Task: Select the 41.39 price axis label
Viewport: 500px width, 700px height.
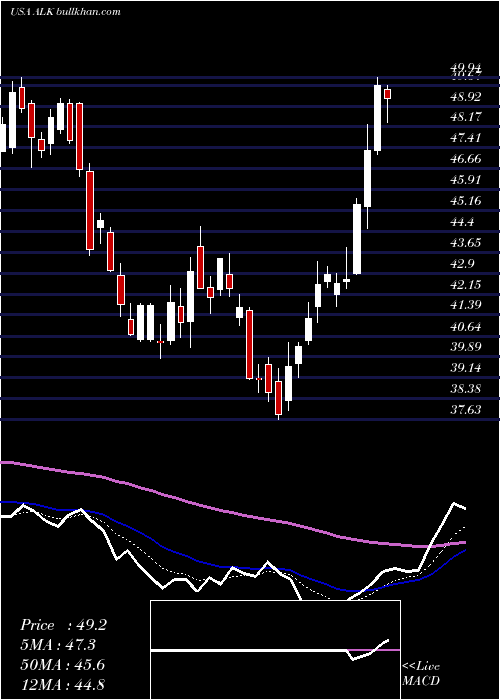Action: click(466, 305)
